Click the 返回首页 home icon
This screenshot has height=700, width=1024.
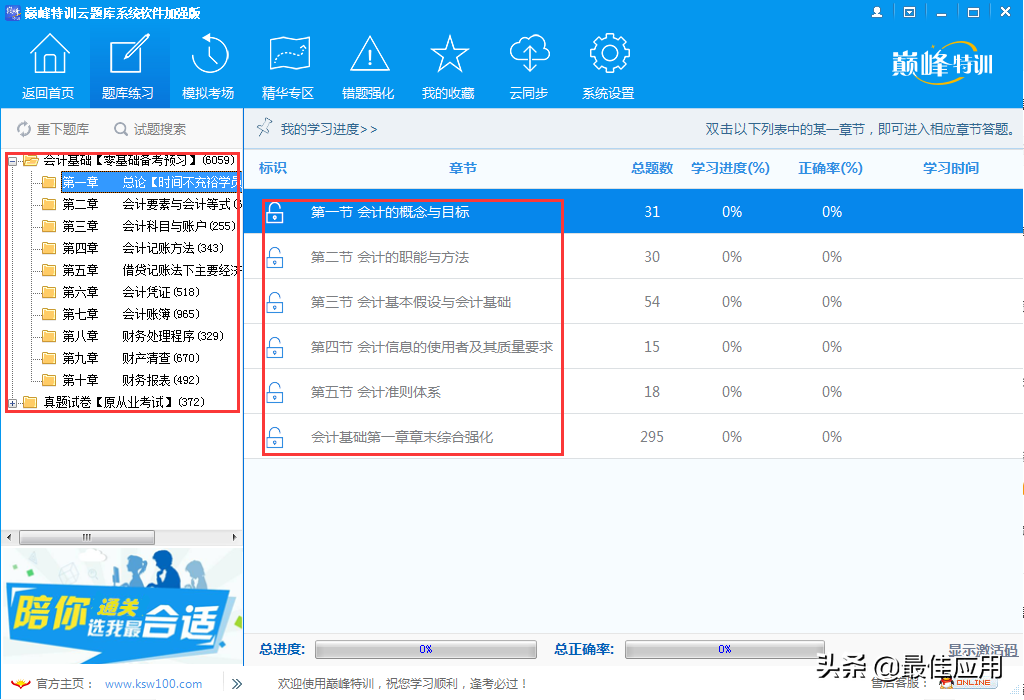[48, 55]
